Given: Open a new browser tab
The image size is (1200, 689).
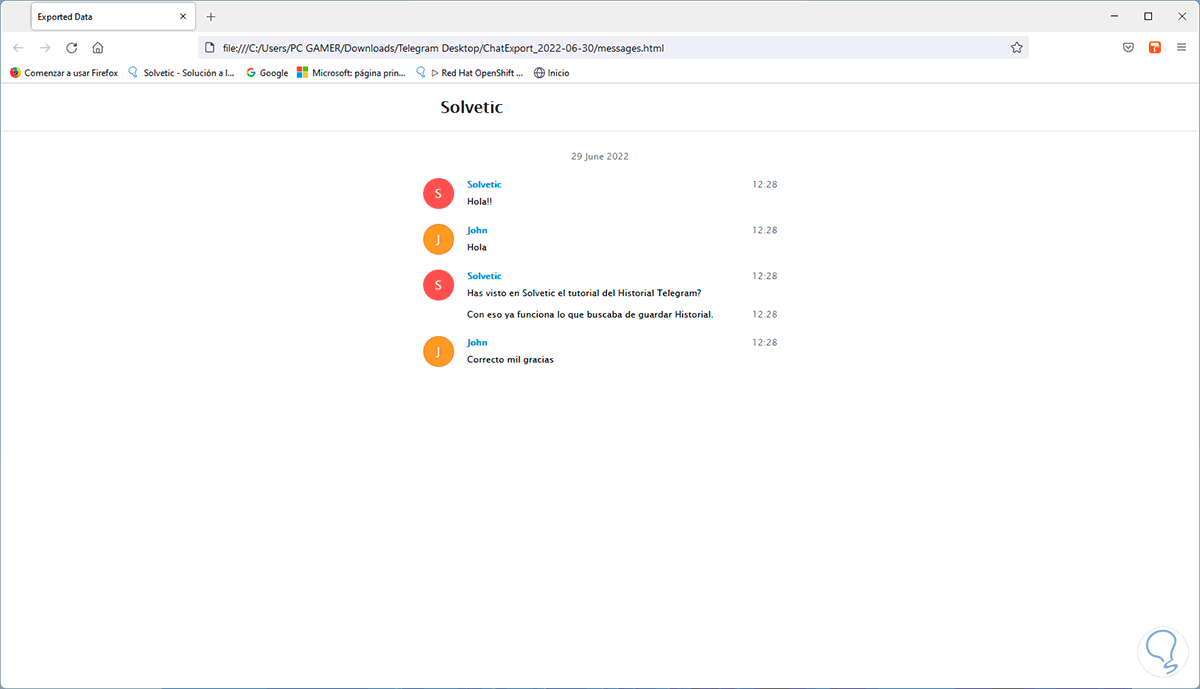Looking at the screenshot, I should tap(210, 17).
